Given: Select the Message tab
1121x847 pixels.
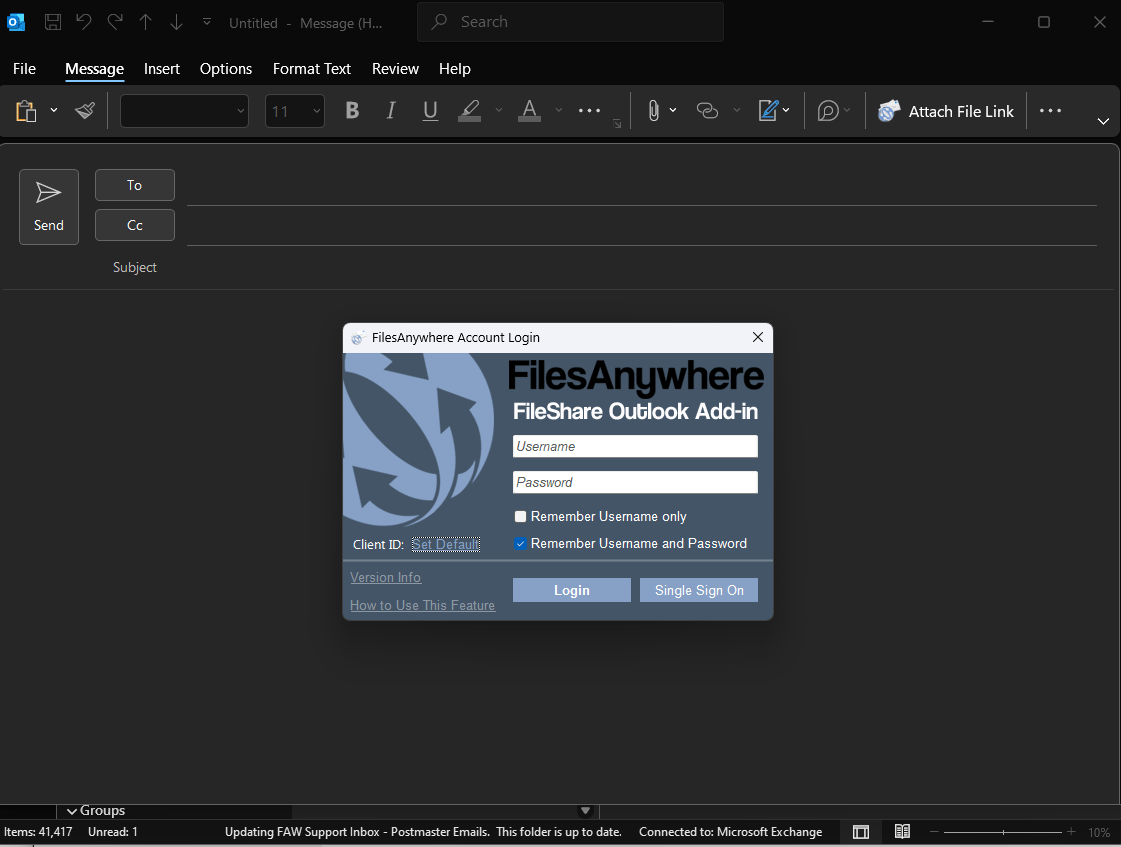Looking at the screenshot, I should click(94, 69).
